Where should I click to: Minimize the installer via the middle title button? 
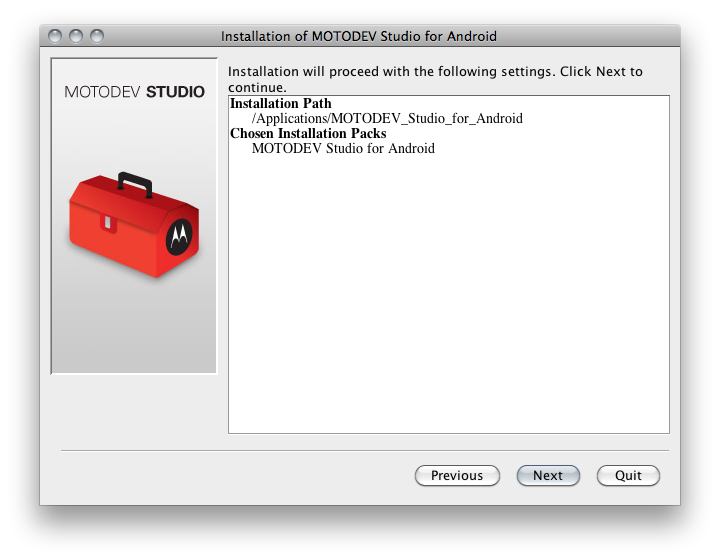[76, 36]
